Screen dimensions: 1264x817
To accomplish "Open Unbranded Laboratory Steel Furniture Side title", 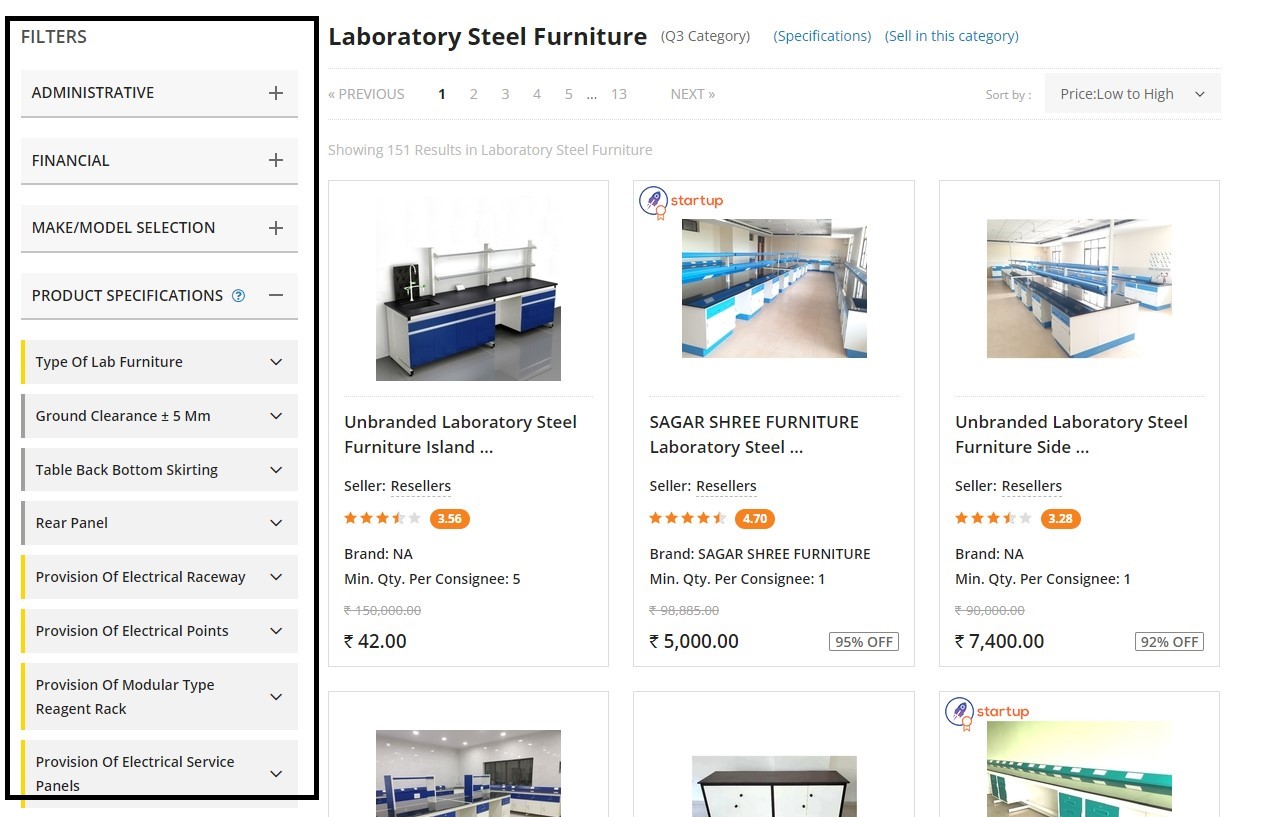I will point(1071,434).
